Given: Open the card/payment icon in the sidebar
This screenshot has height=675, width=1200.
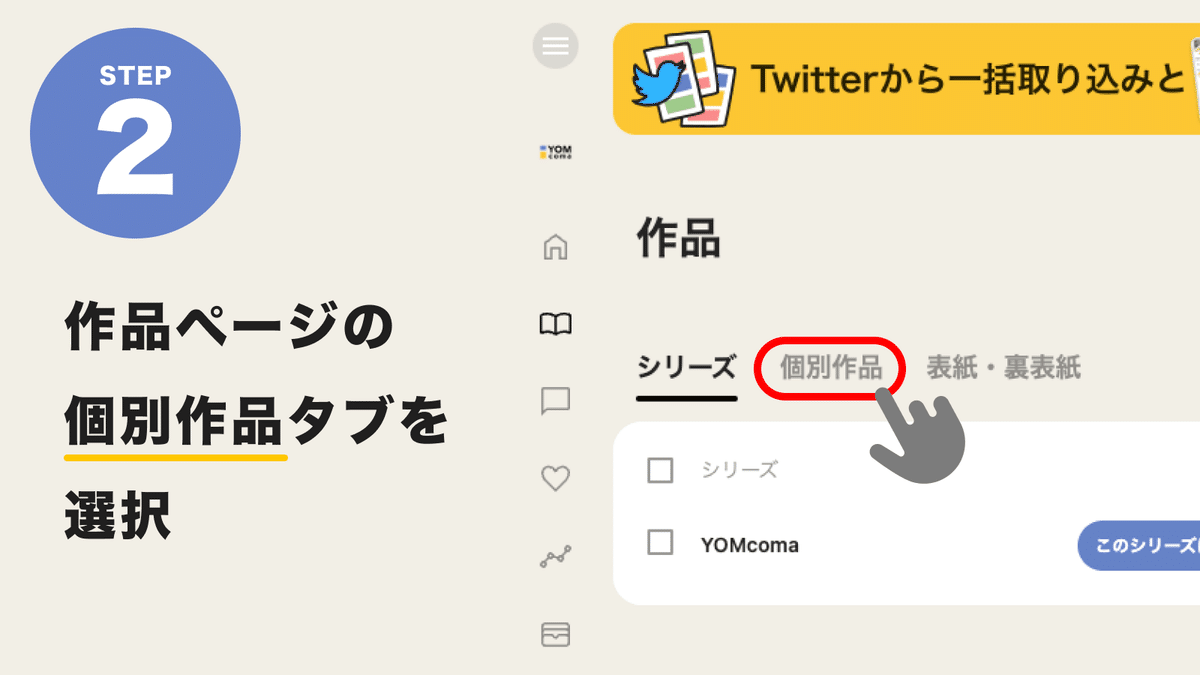Looking at the screenshot, I should click(x=555, y=634).
